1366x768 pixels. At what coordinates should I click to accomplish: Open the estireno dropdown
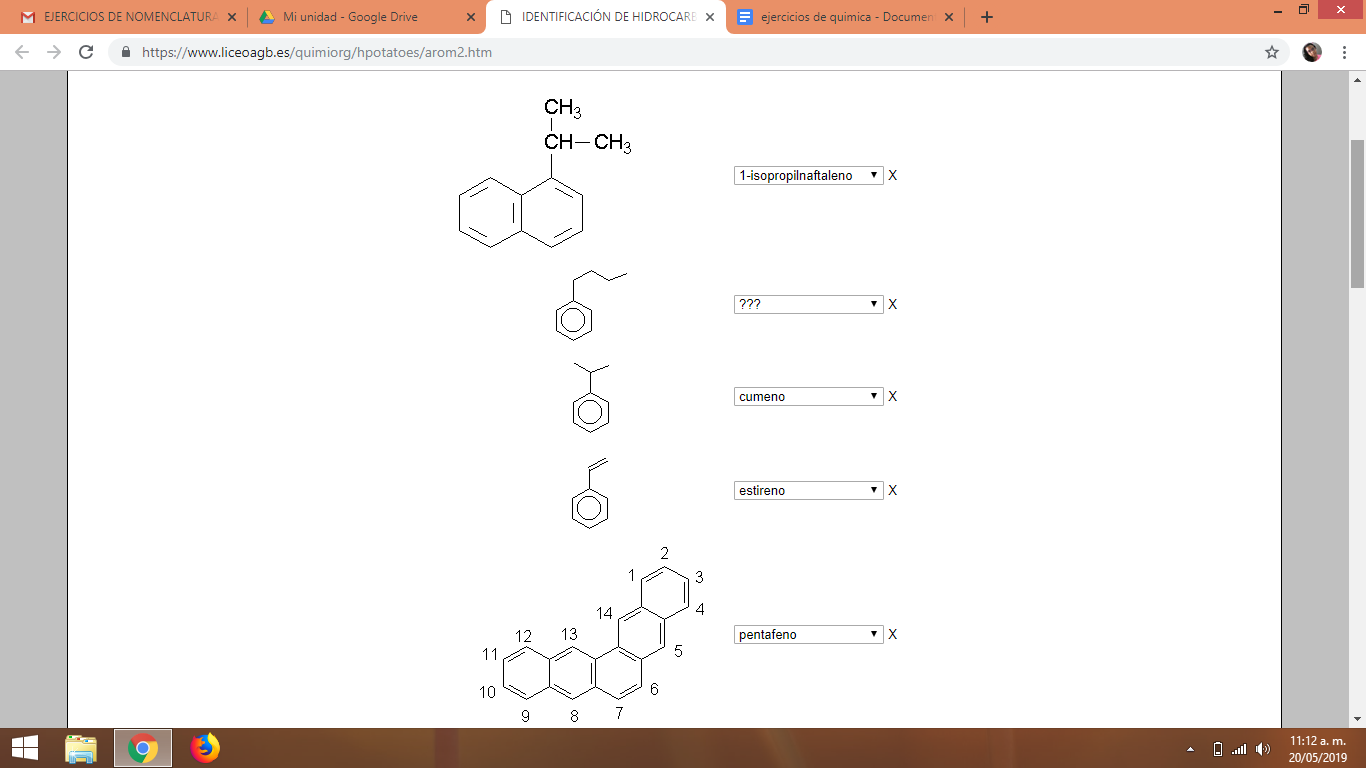[x=808, y=490]
